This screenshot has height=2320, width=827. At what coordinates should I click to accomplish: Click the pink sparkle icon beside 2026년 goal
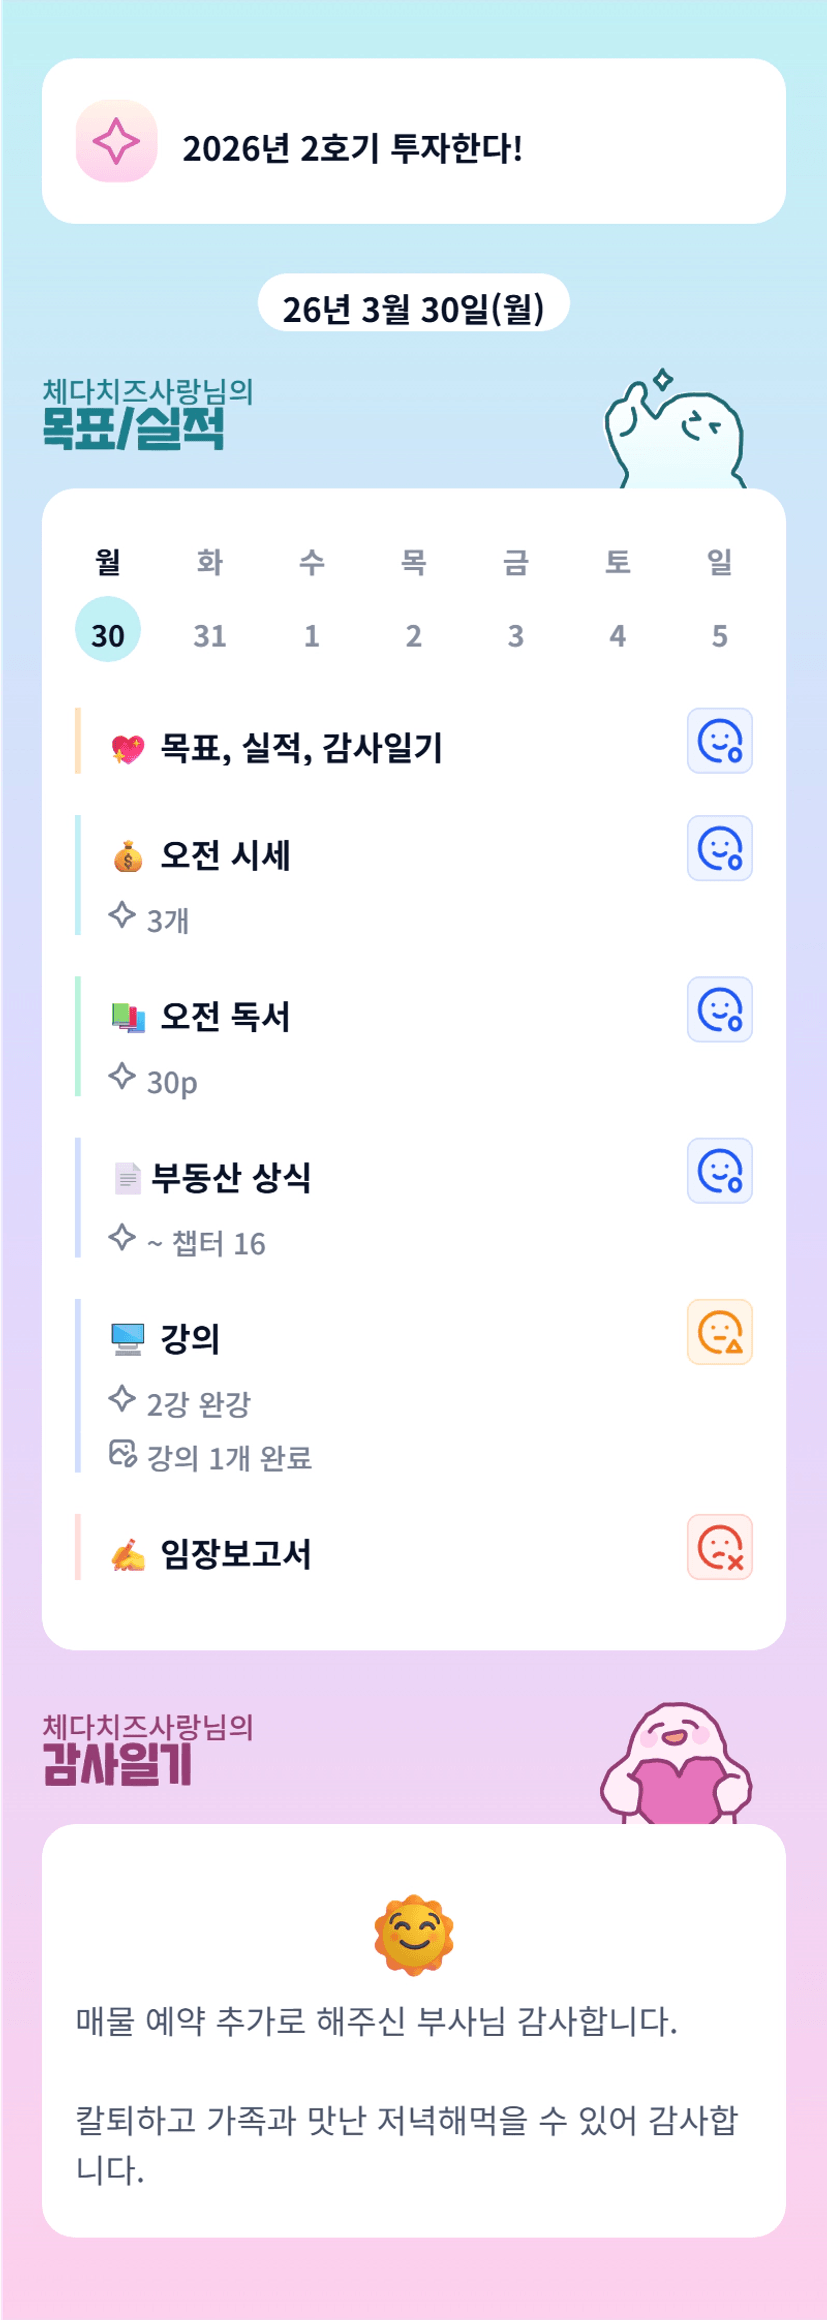116,141
